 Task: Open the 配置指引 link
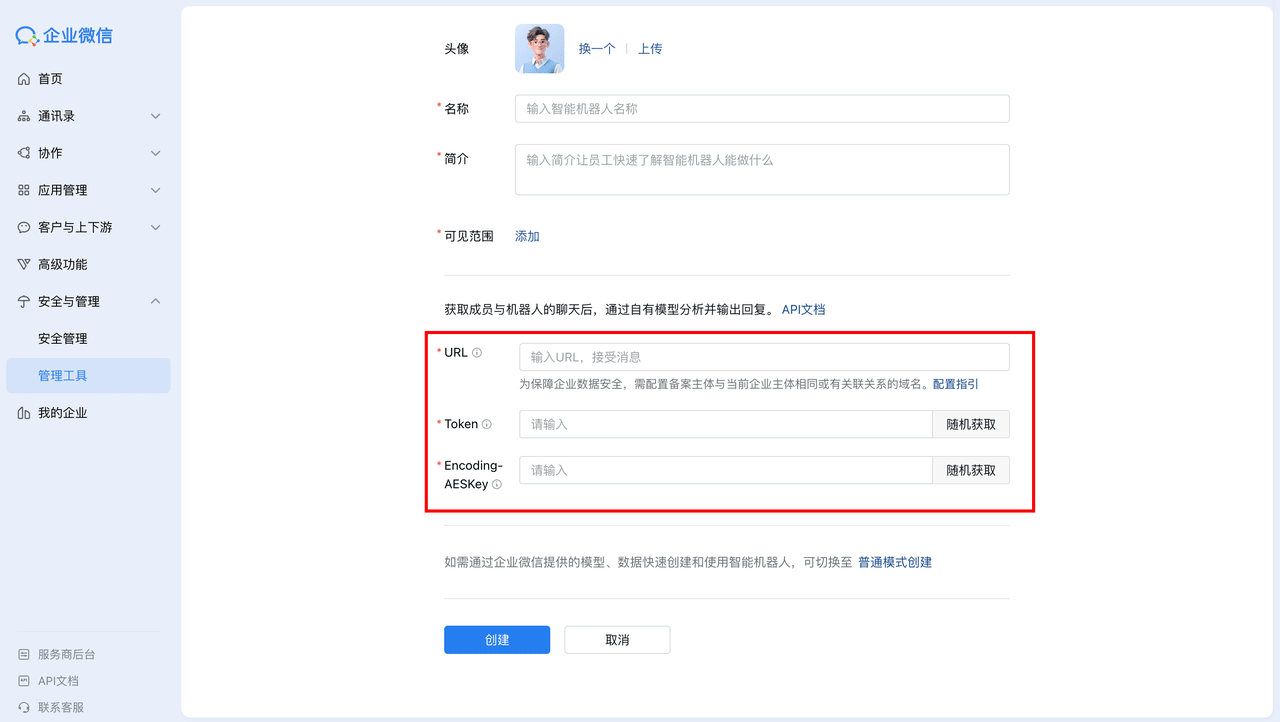(x=954, y=383)
